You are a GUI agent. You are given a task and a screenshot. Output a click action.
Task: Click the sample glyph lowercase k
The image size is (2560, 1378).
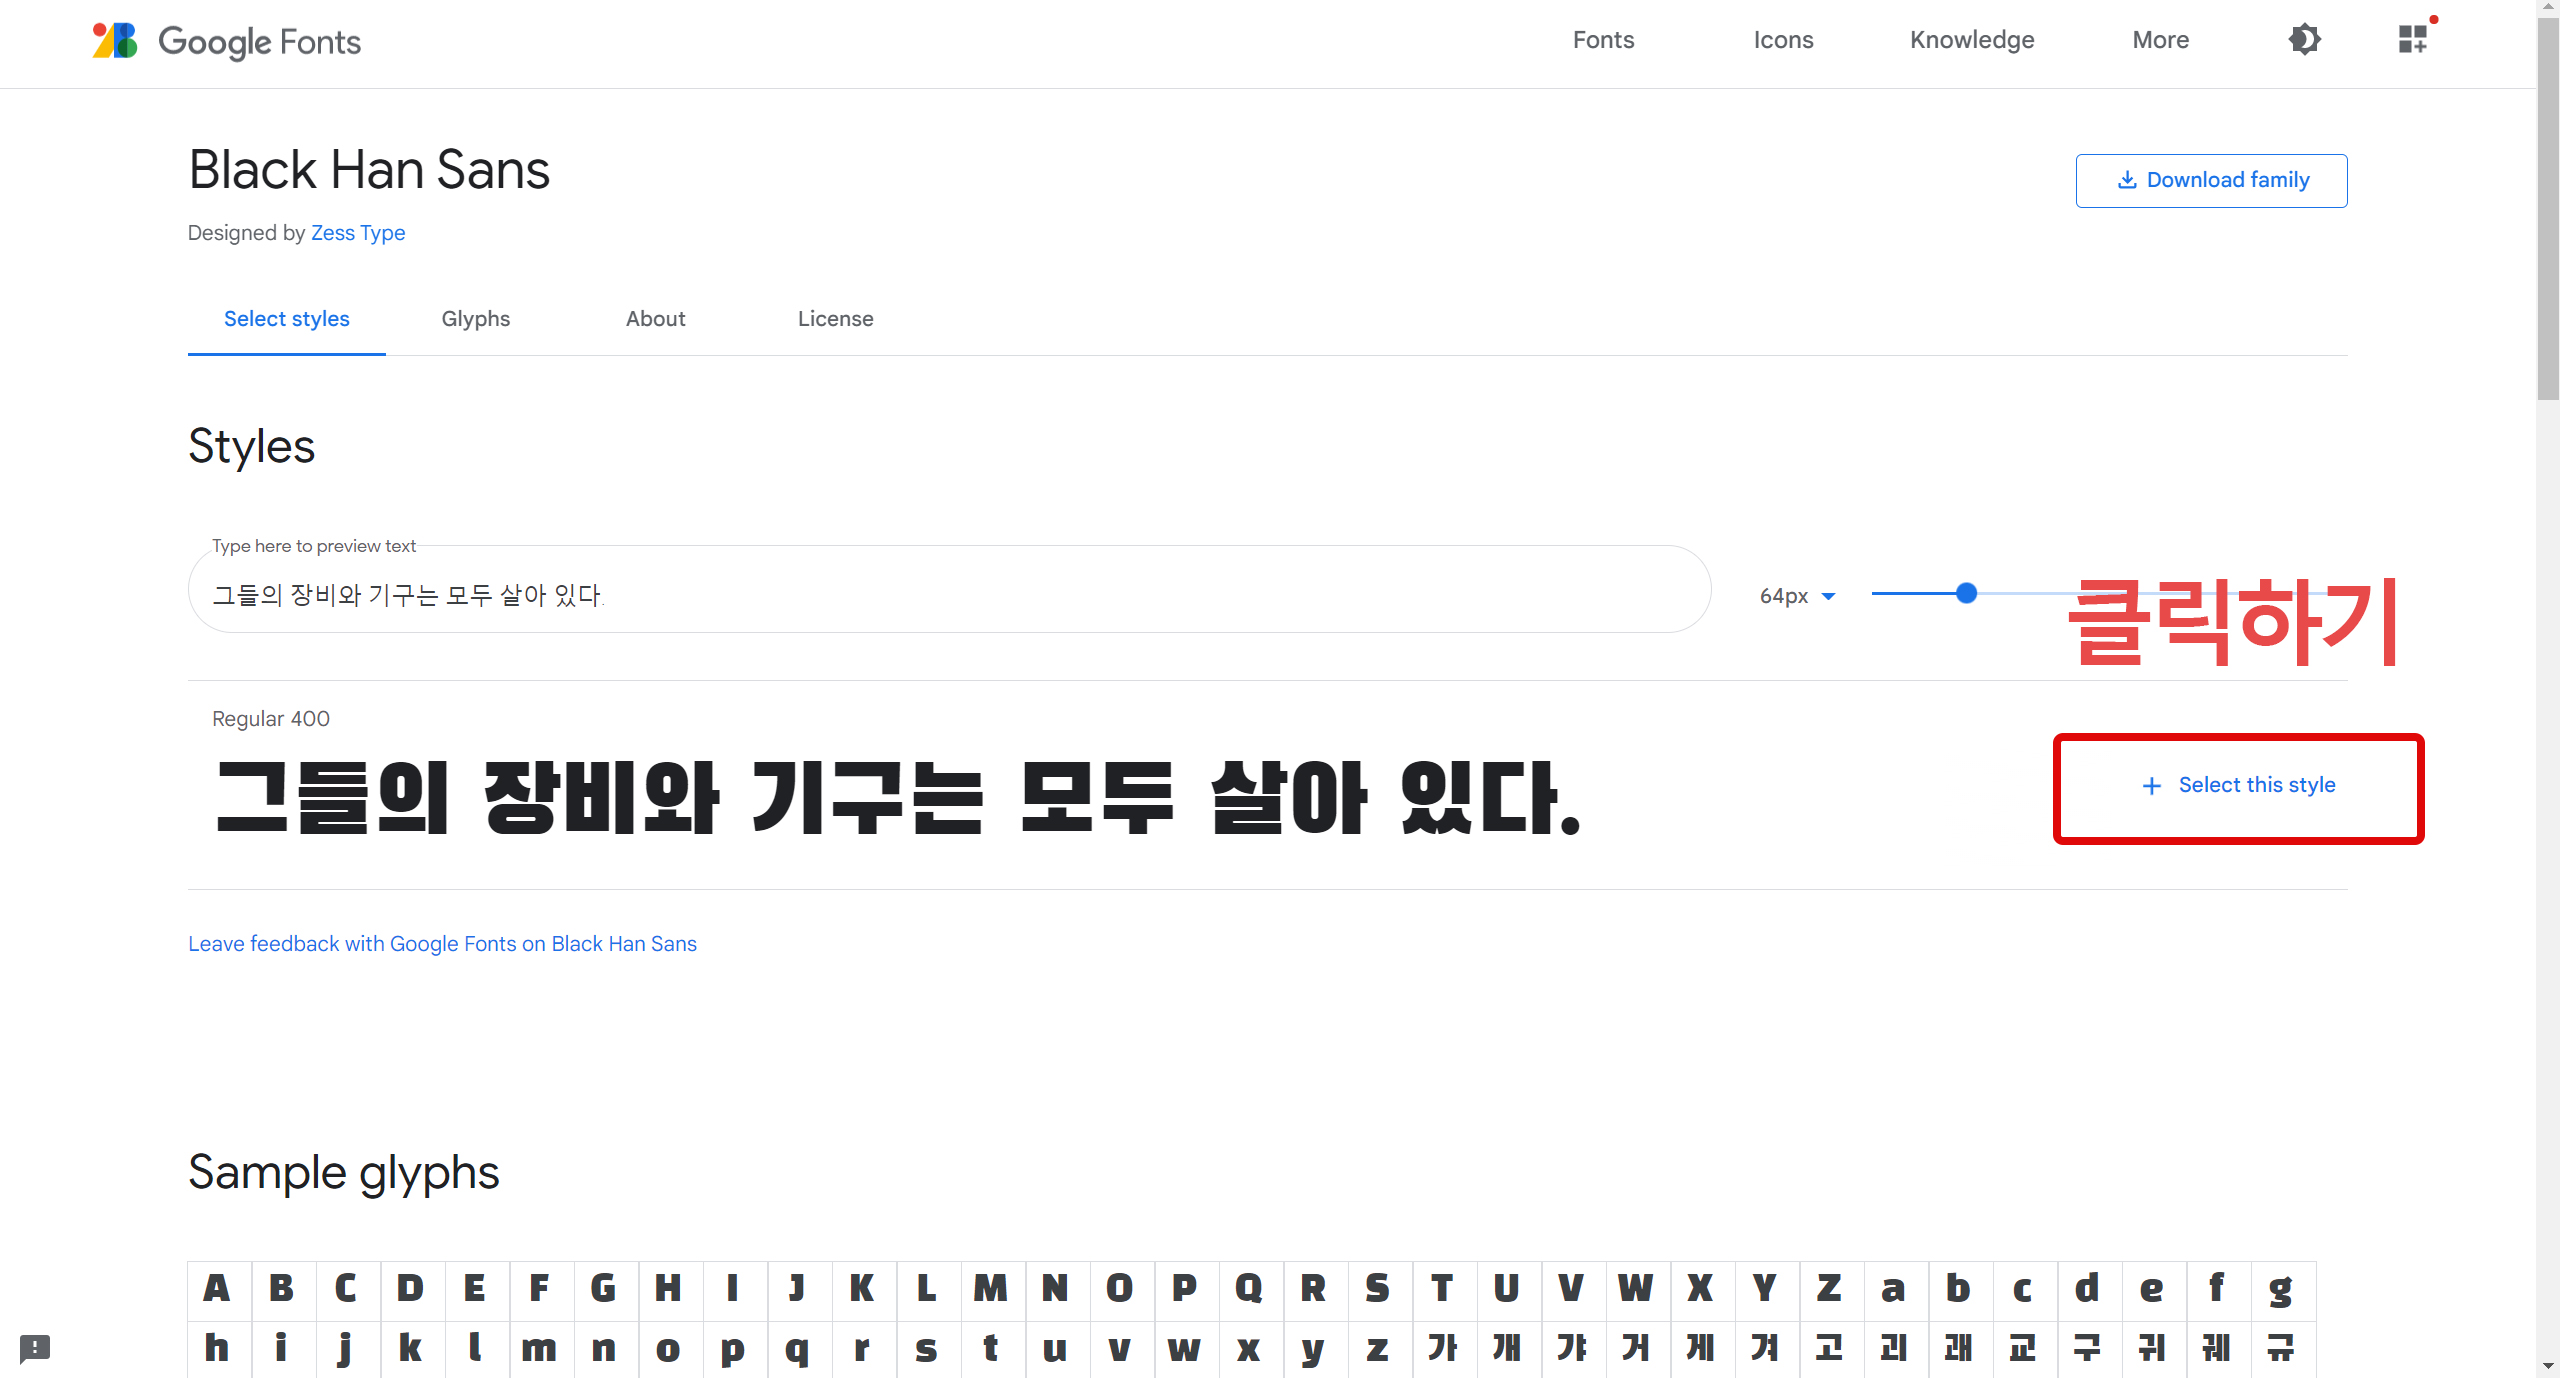pos(410,1348)
